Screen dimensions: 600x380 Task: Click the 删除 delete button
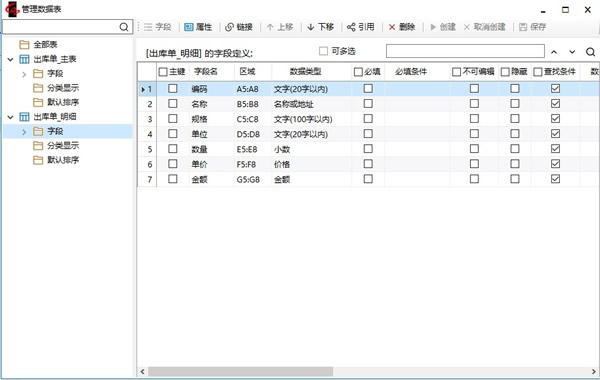(x=402, y=27)
